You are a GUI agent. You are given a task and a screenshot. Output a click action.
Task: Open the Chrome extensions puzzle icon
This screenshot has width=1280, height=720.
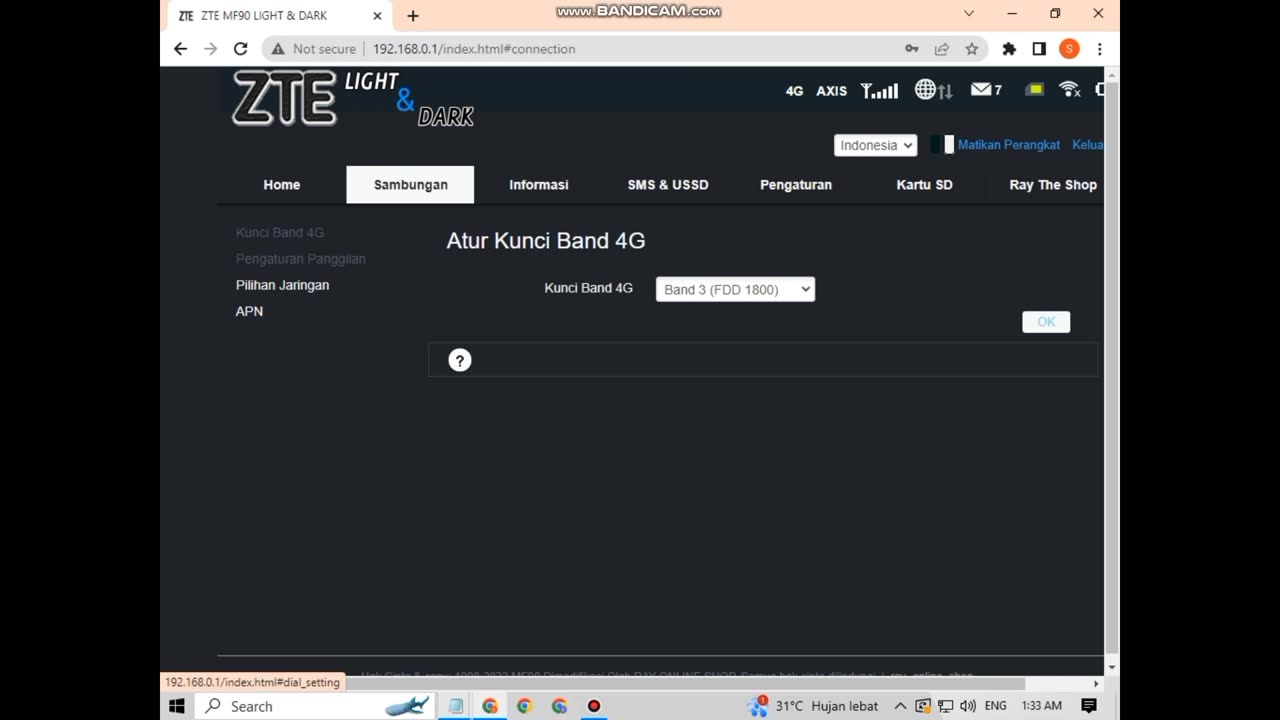click(1009, 48)
